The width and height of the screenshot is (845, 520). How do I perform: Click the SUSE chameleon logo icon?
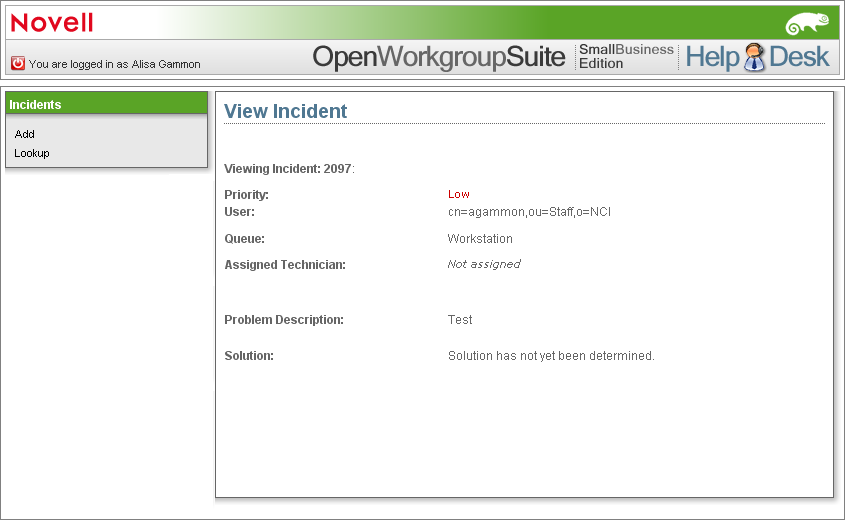807,24
